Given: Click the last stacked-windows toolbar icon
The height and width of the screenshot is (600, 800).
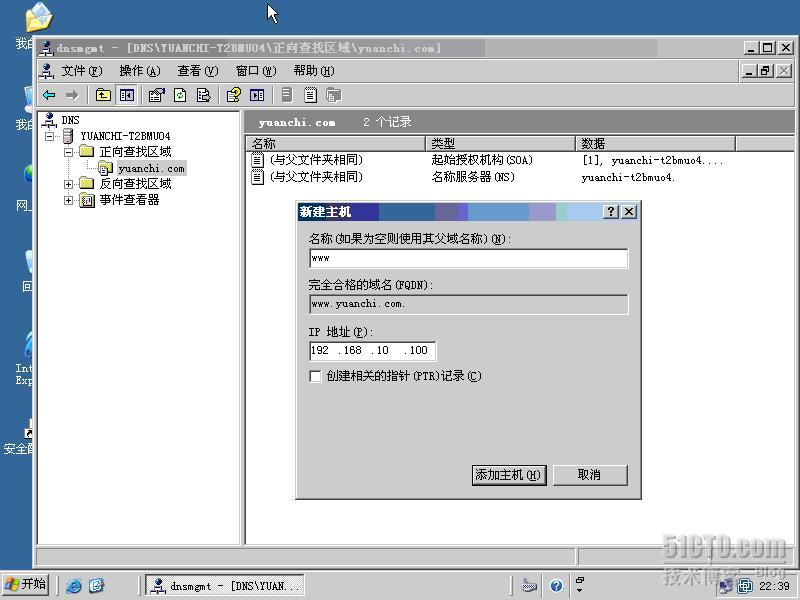Looking at the screenshot, I should (x=334, y=95).
